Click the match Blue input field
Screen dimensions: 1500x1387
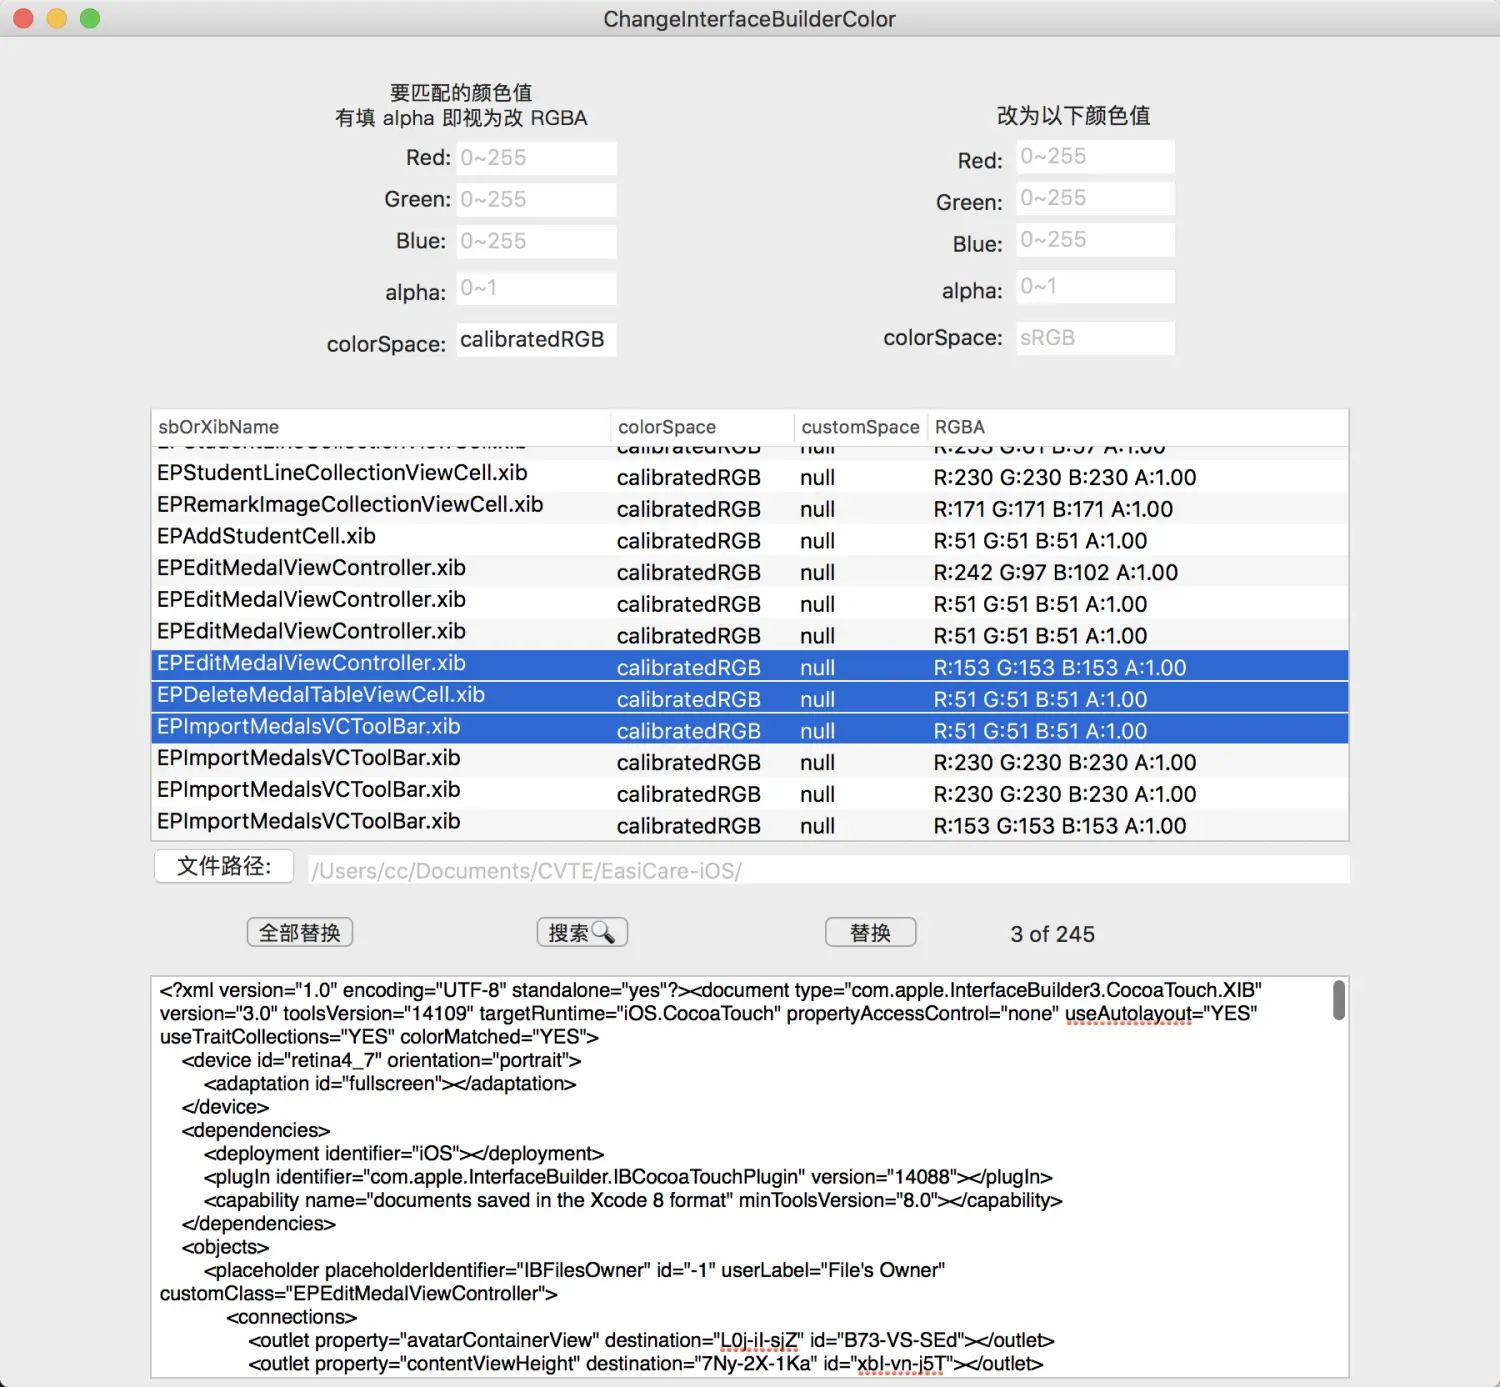[536, 241]
